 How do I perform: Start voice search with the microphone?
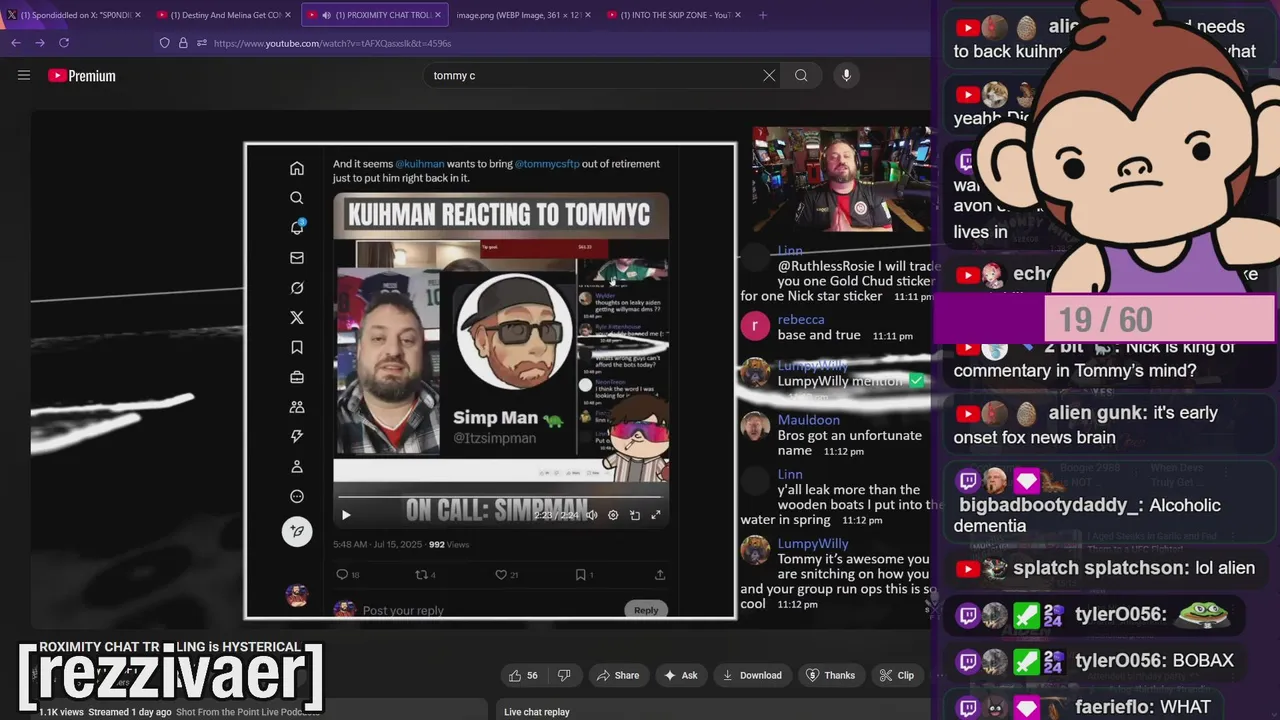coord(846,75)
